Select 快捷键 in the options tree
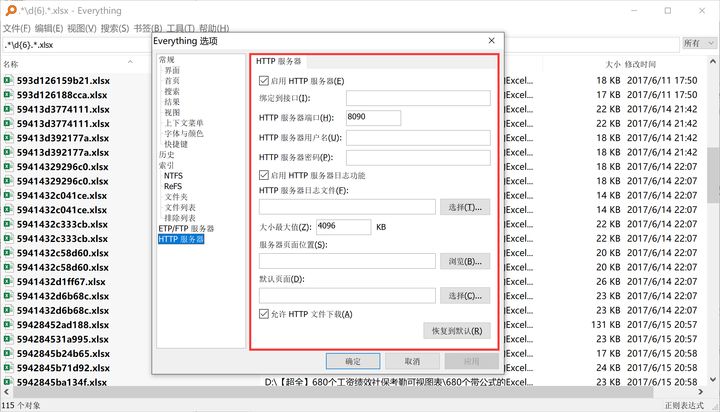720x412 pixels. coord(176,144)
